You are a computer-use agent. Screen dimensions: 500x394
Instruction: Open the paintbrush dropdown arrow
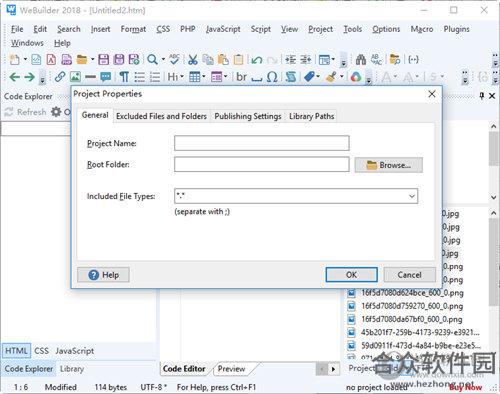[x=341, y=77]
